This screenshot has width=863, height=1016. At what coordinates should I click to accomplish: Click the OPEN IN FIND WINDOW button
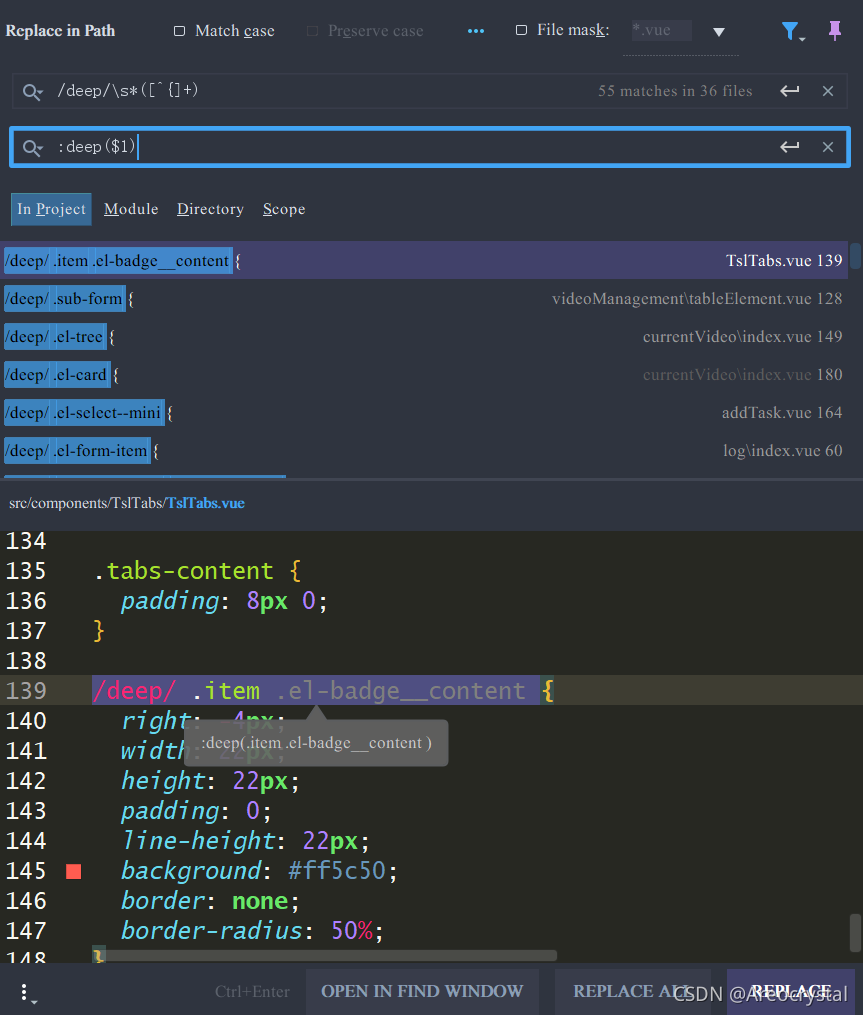(422, 991)
